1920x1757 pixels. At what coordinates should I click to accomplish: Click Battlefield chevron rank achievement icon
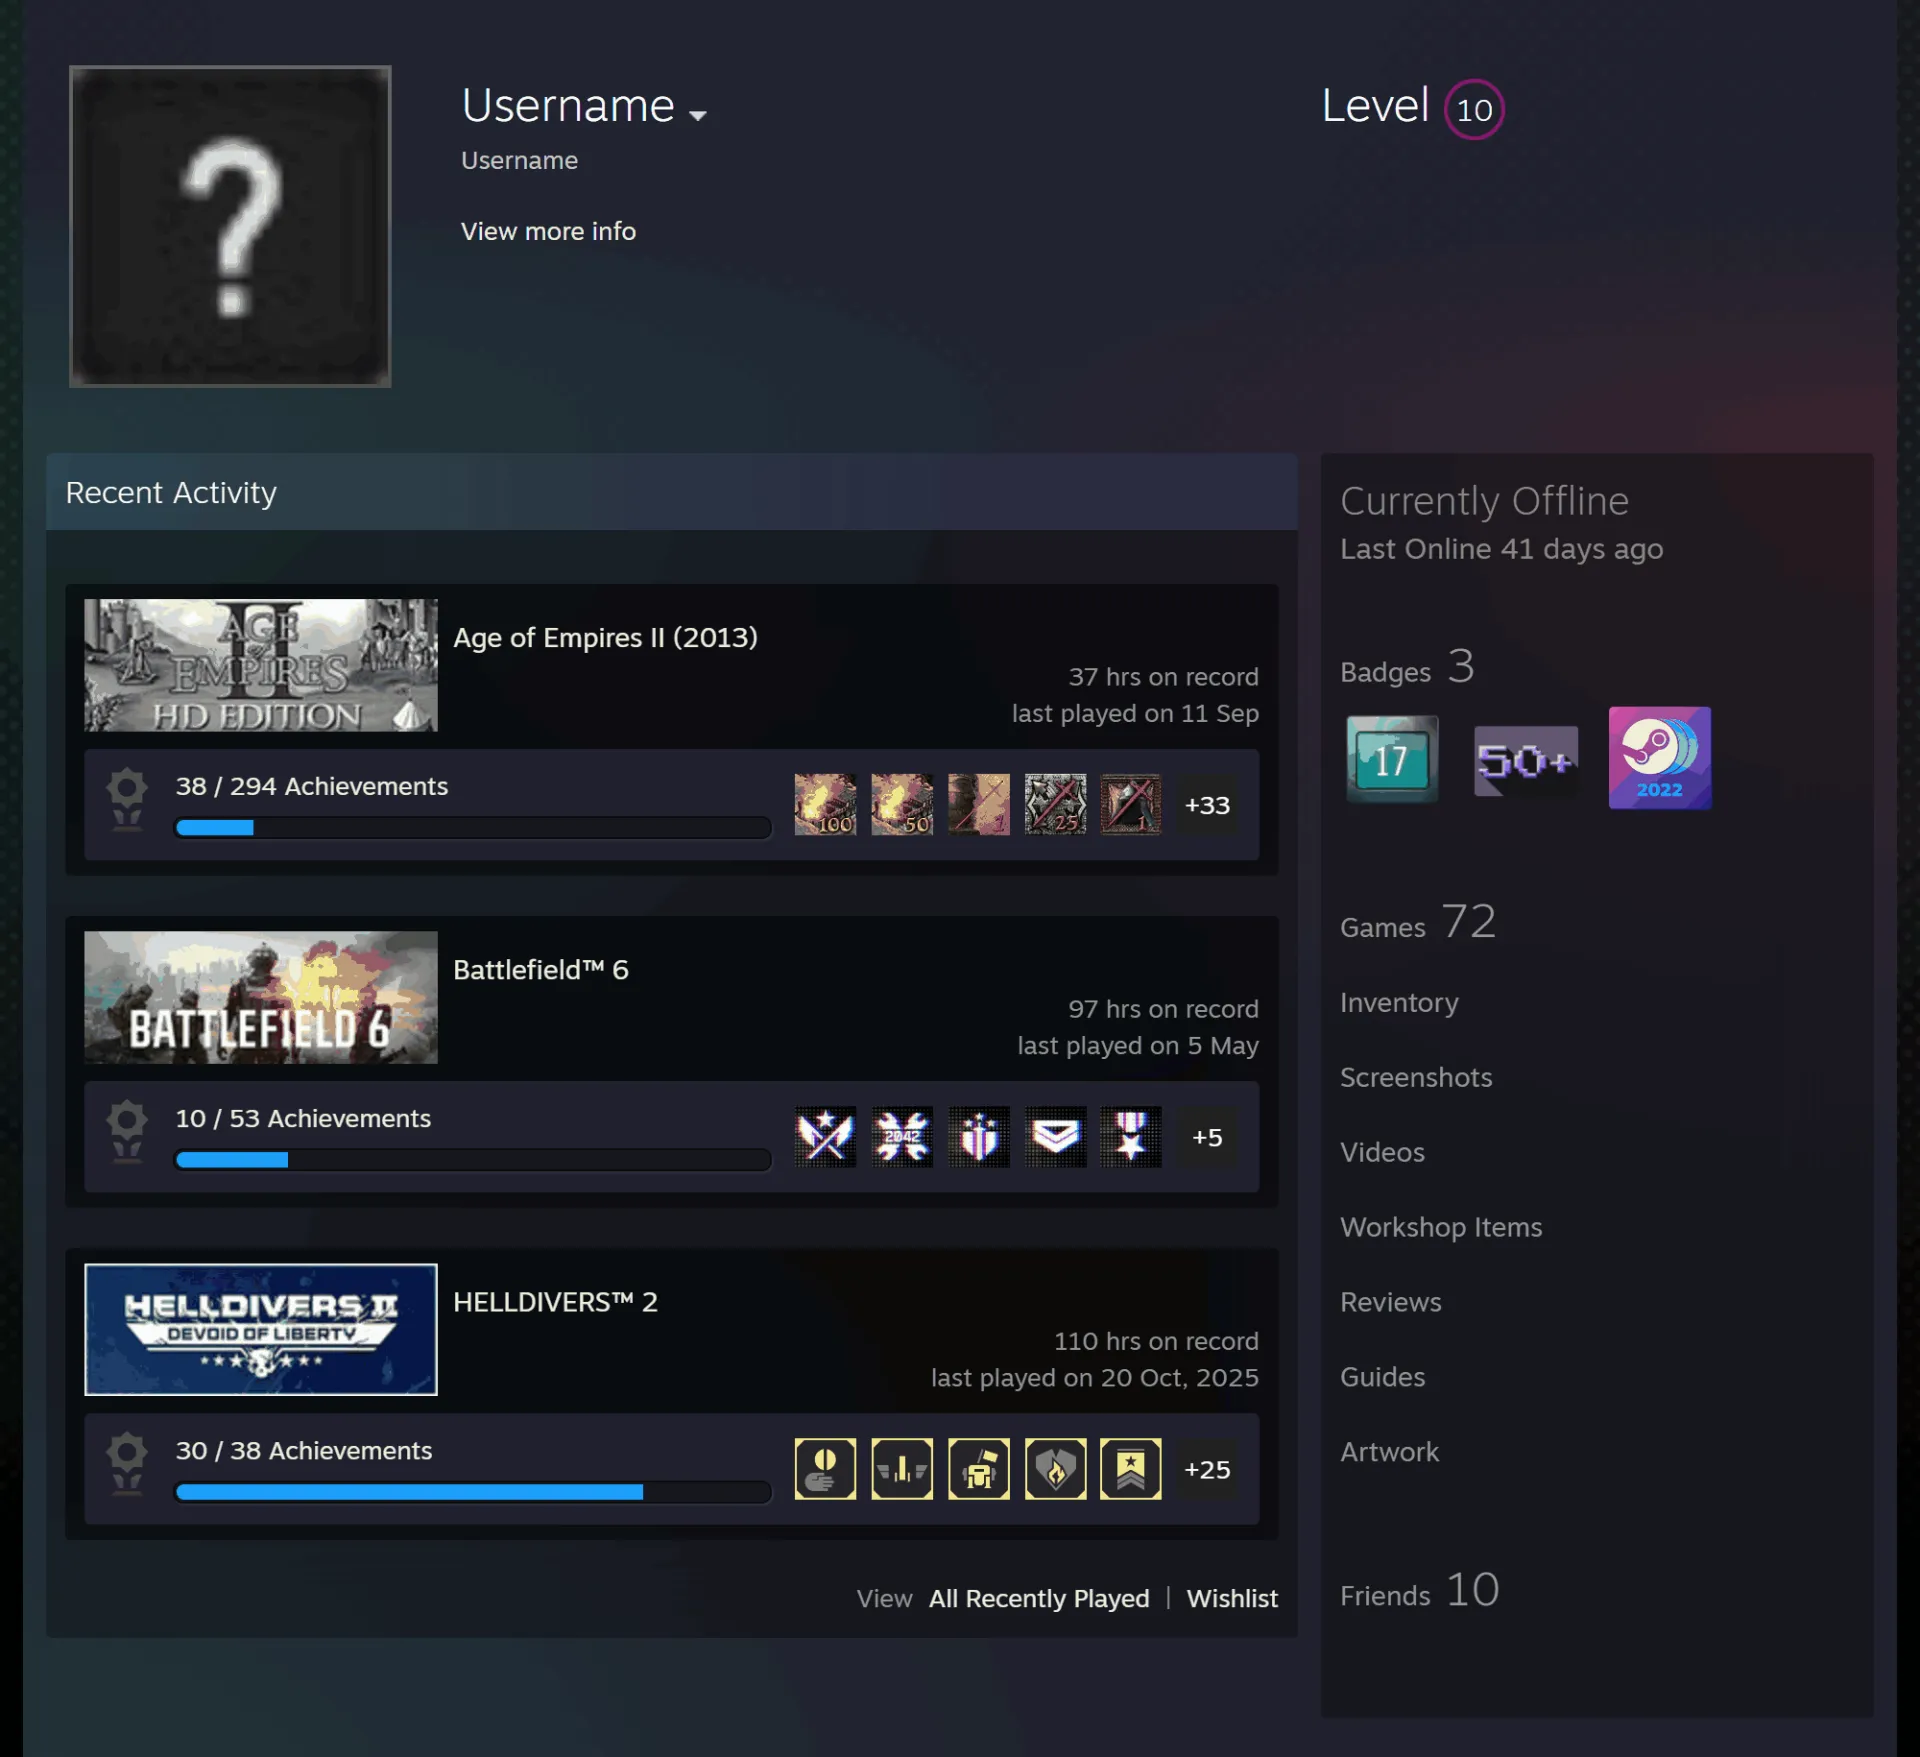1055,1136
